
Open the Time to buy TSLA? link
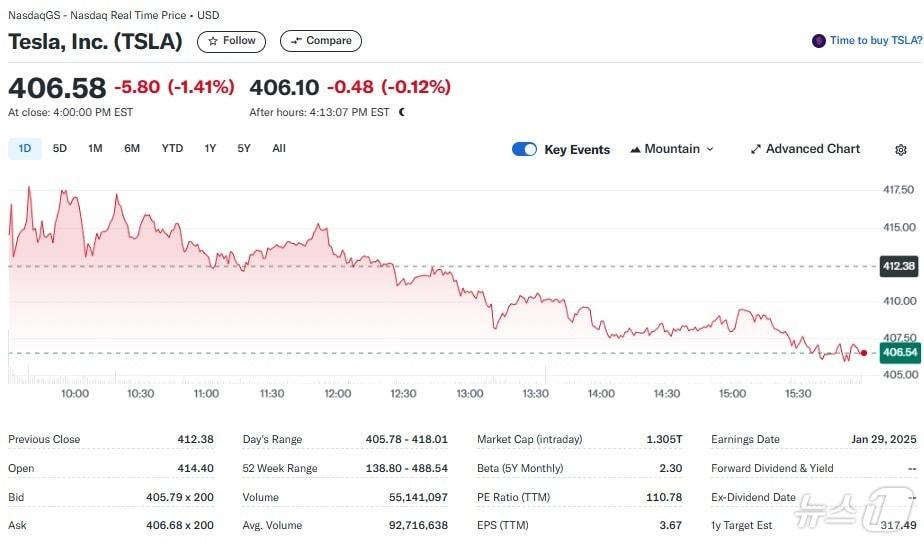click(876, 41)
